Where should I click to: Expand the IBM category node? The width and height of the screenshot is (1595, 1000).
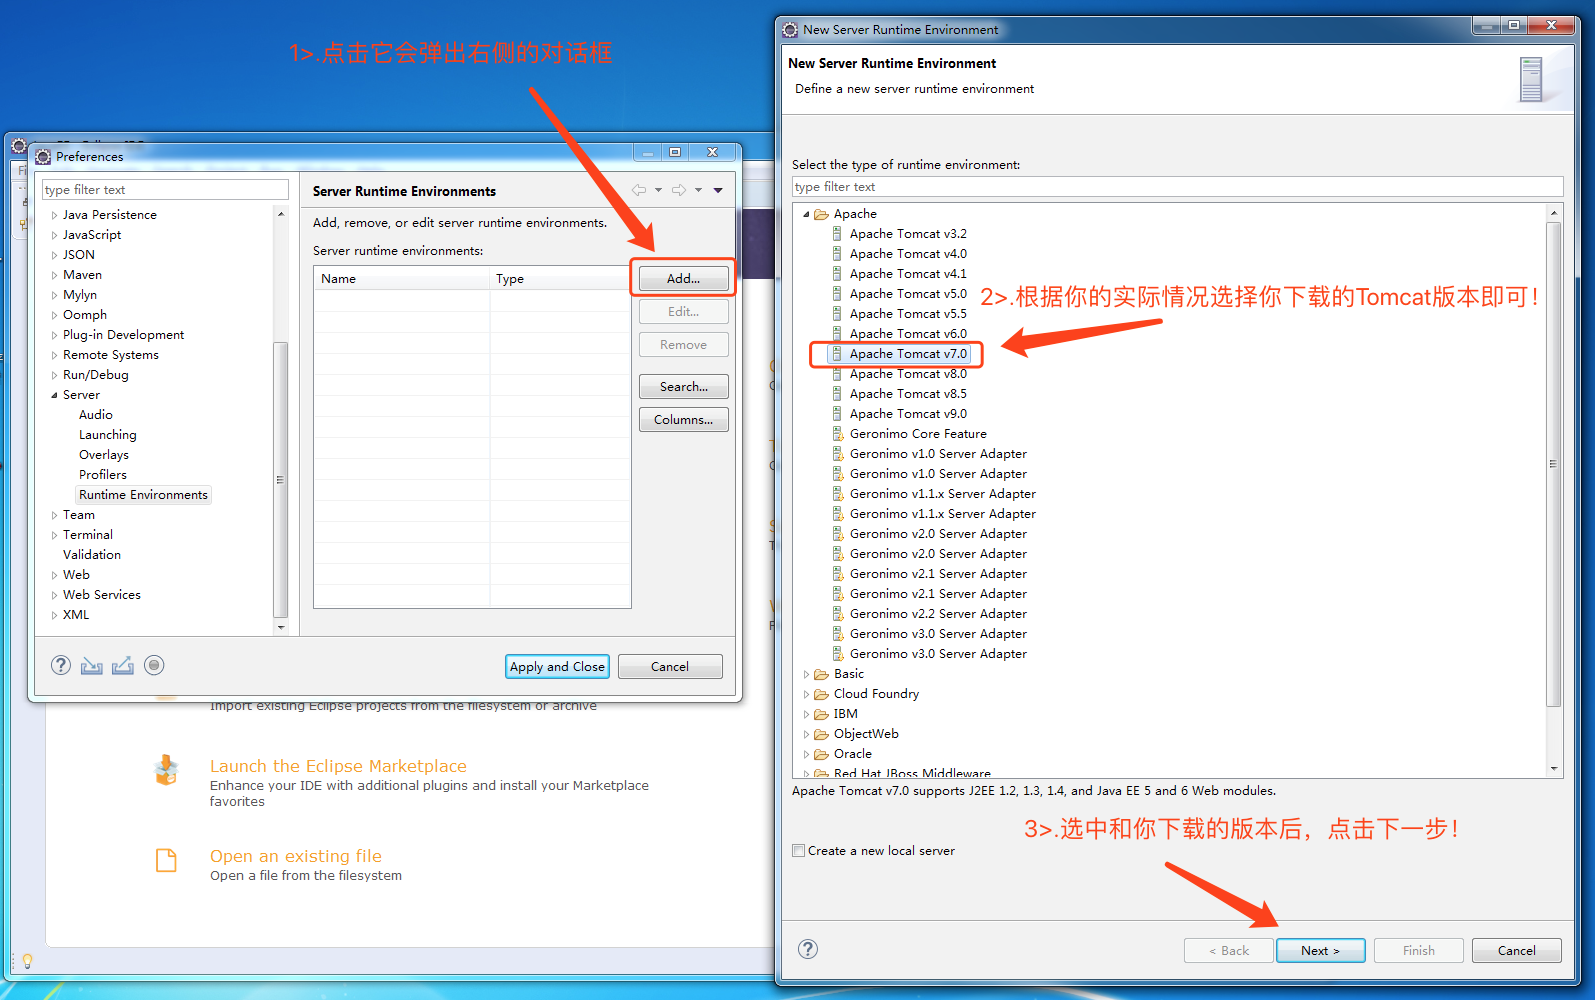[806, 714]
